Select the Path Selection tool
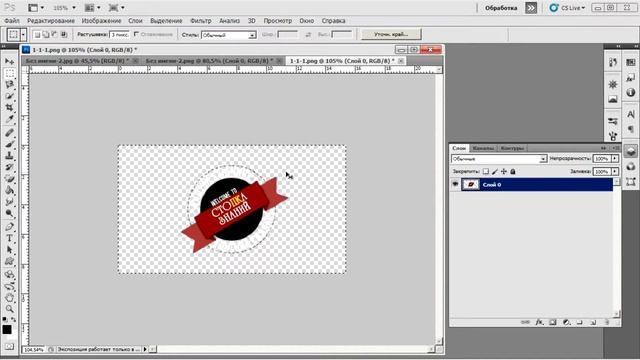640x360 pixels. click(x=9, y=249)
